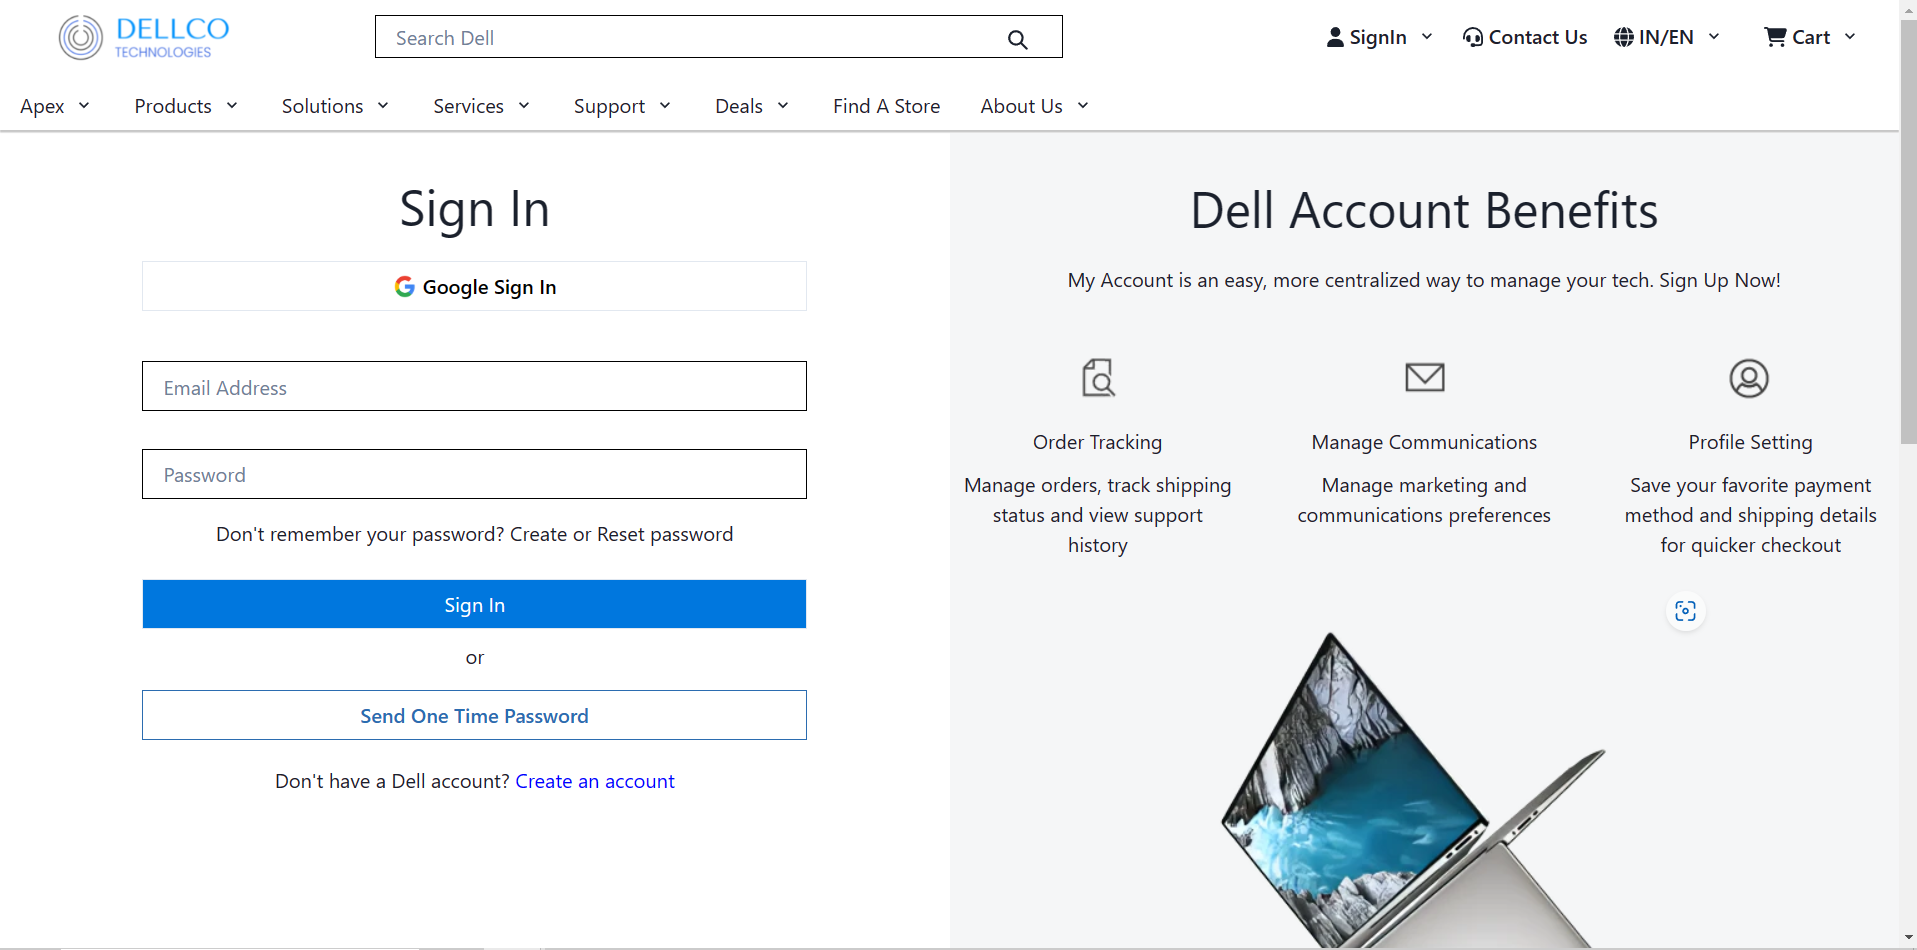
Task: Open the Services menu
Action: pos(468,106)
